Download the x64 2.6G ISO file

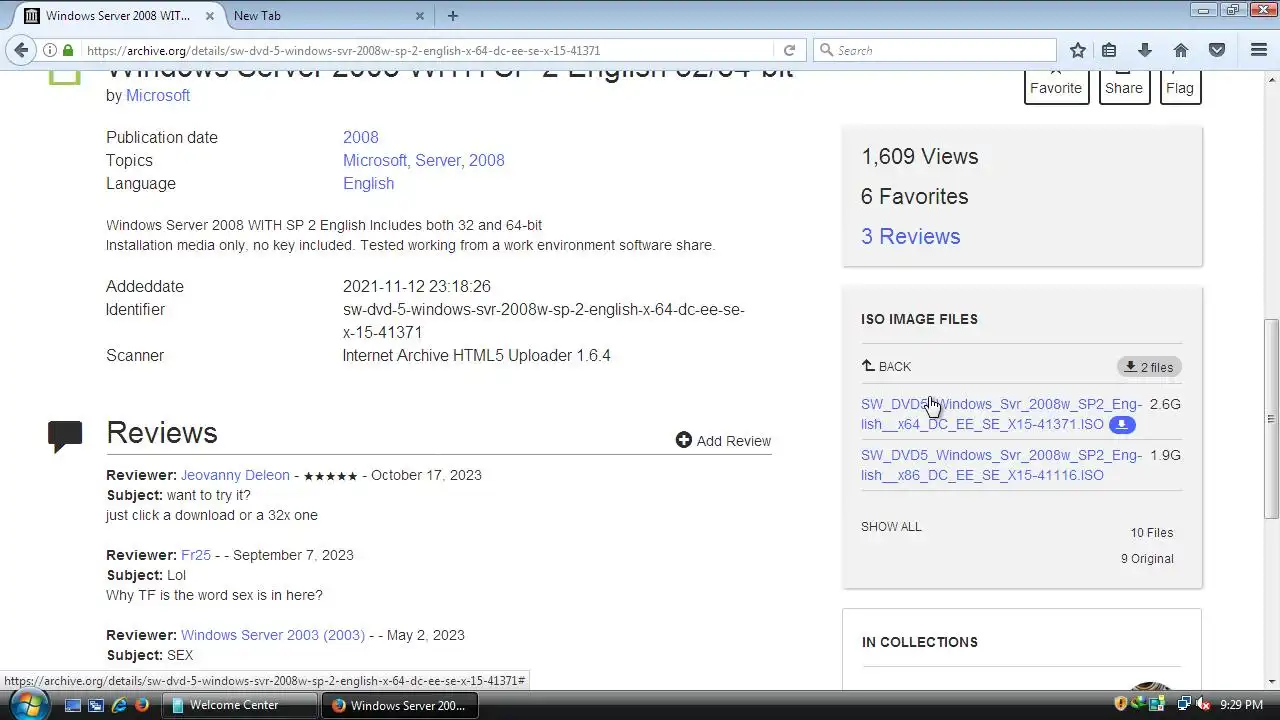(1001, 414)
